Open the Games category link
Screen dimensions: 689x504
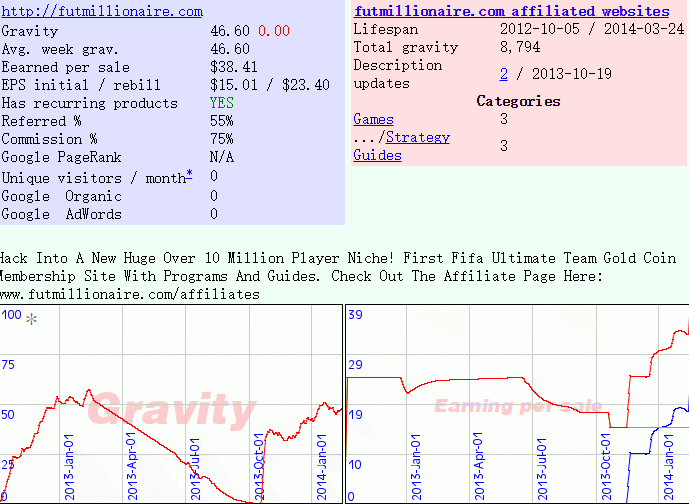pos(373,119)
